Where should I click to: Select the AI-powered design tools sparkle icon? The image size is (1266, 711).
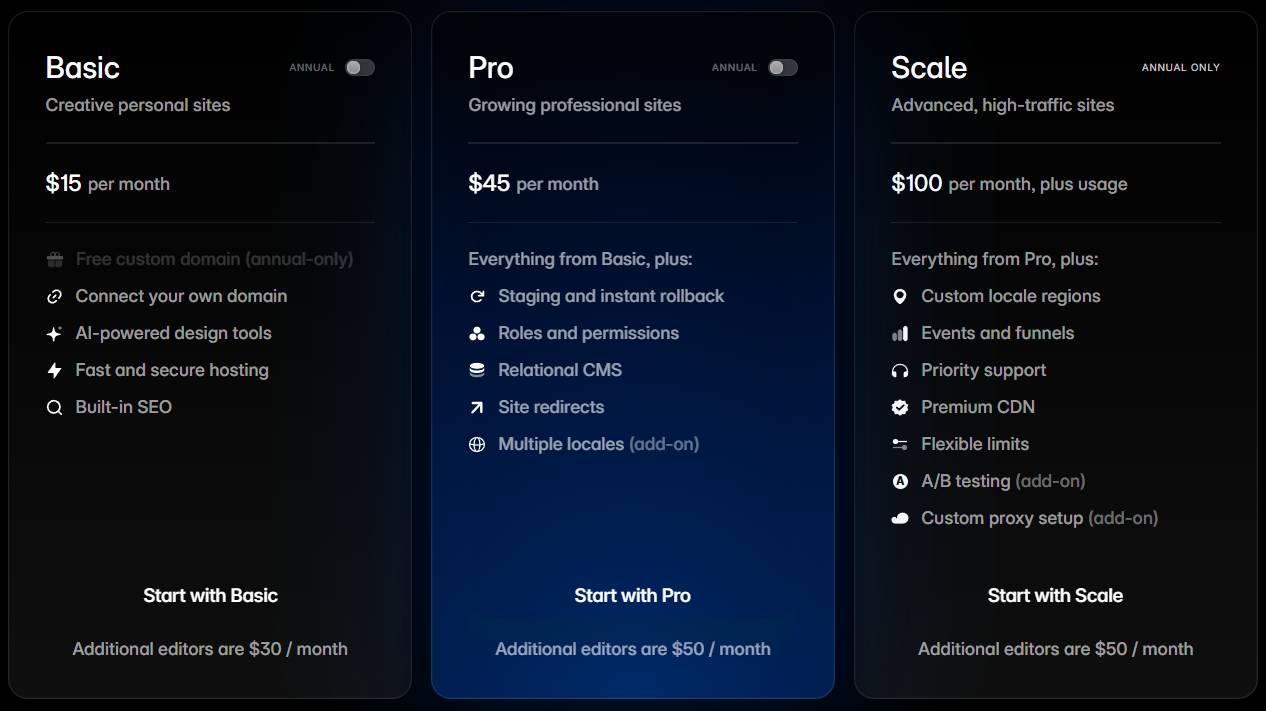(54, 333)
